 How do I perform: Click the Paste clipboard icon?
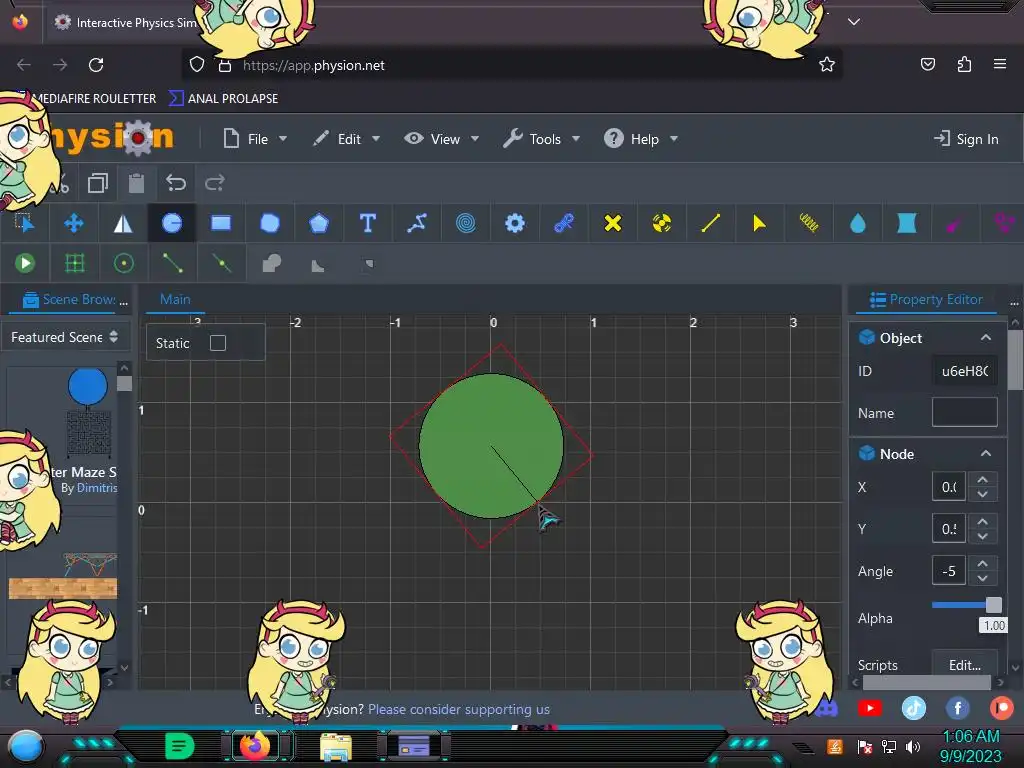[x=136, y=183]
